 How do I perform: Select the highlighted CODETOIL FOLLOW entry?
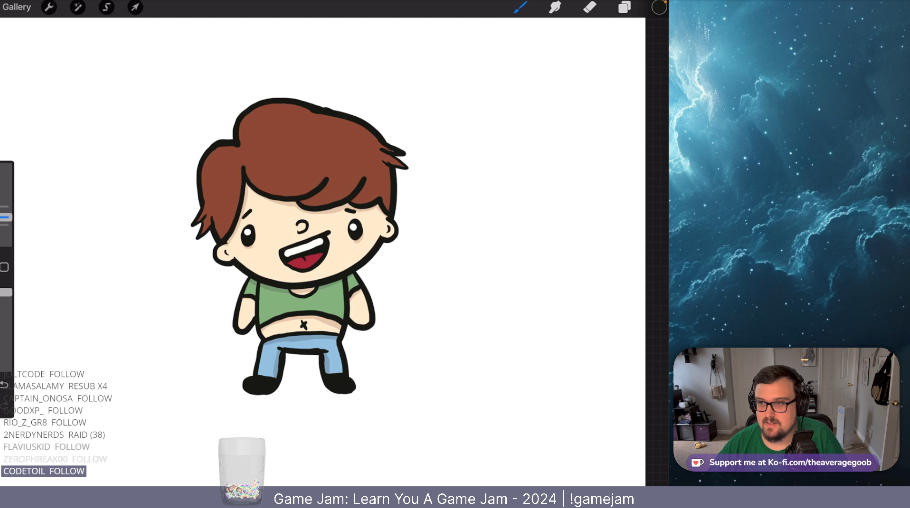pos(44,471)
